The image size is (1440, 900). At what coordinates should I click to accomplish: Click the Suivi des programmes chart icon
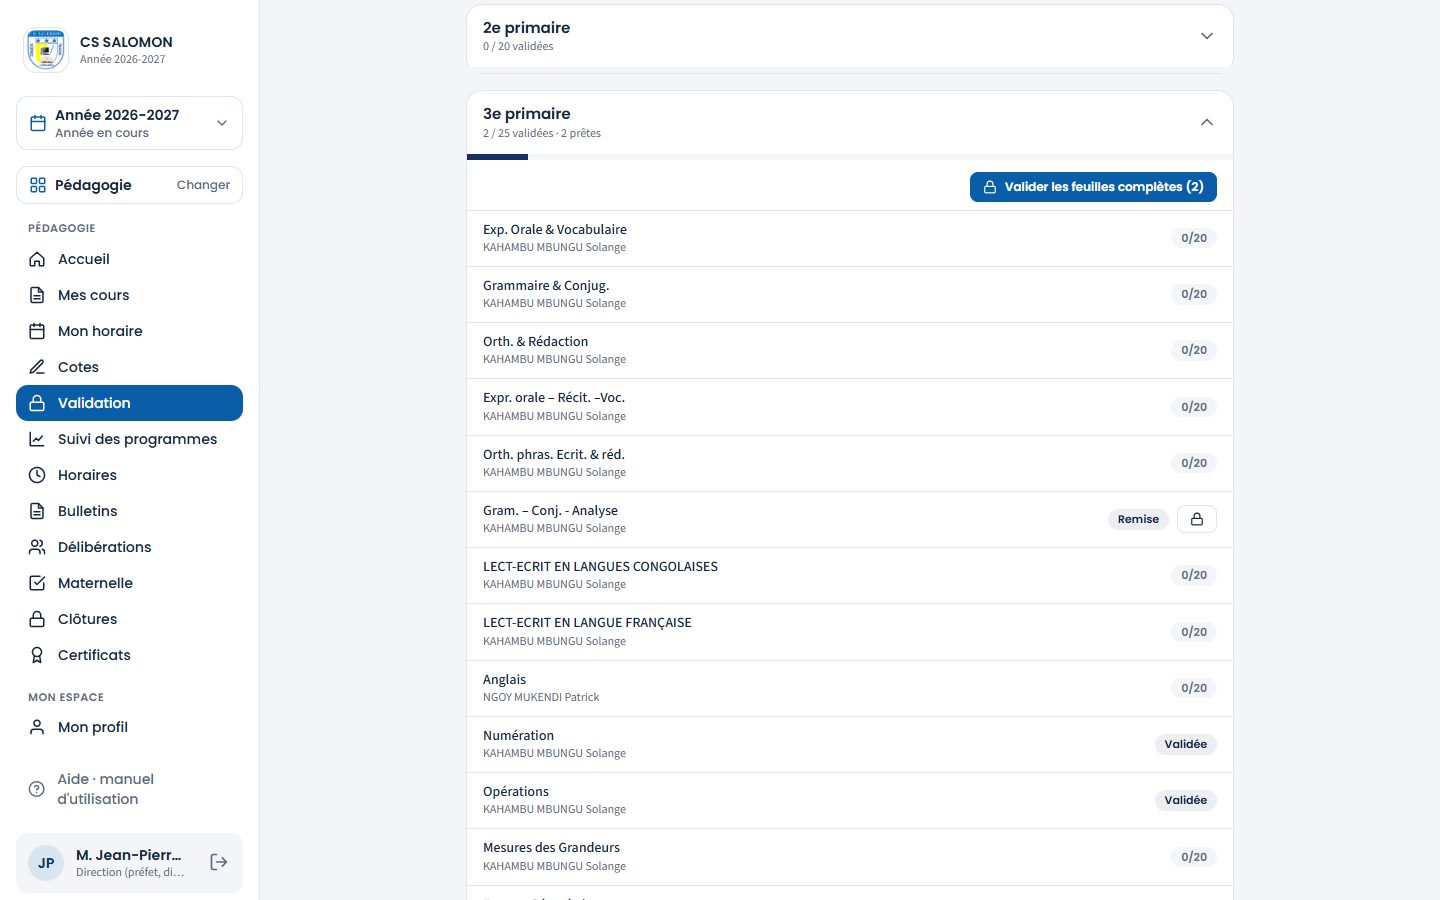click(x=37, y=439)
